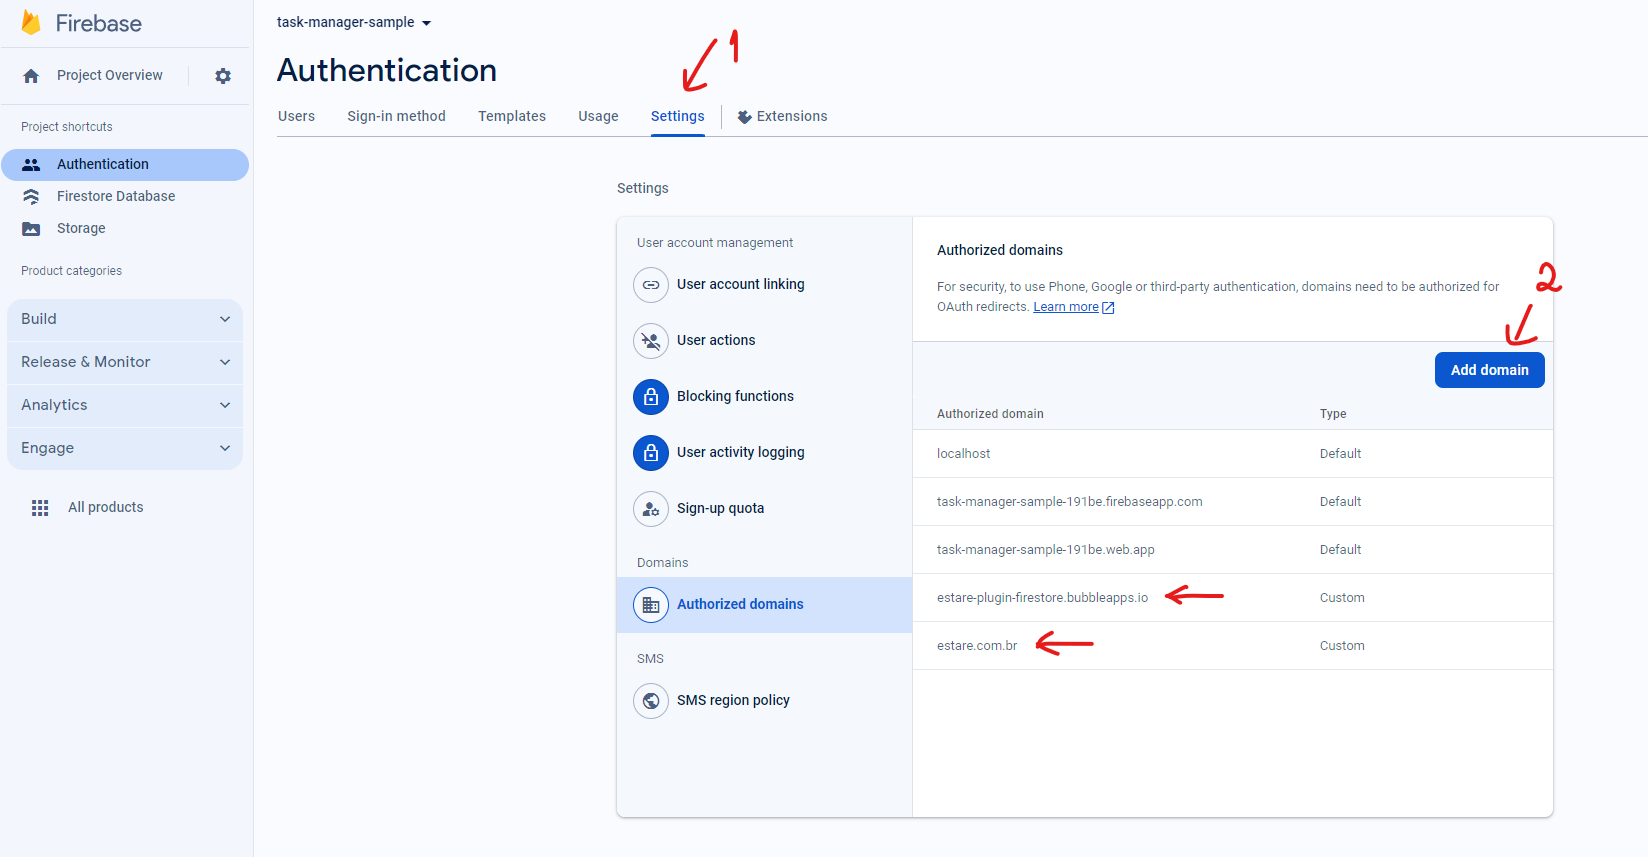Image resolution: width=1648 pixels, height=857 pixels.
Task: Click the Blocking functions lock icon
Action: [x=651, y=397]
